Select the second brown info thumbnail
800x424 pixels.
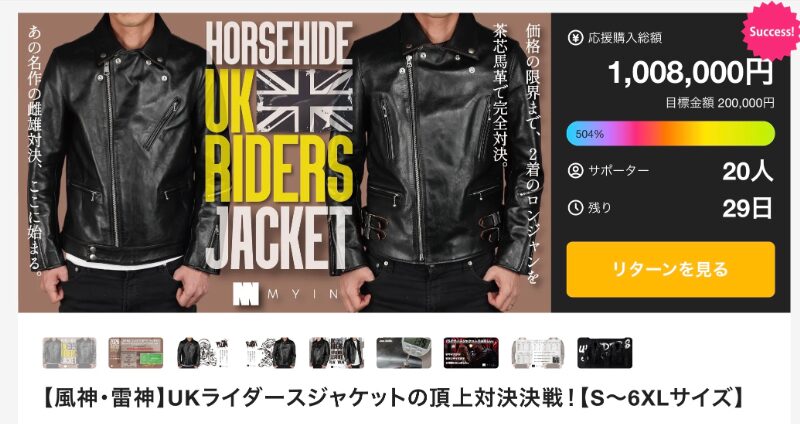click(136, 353)
